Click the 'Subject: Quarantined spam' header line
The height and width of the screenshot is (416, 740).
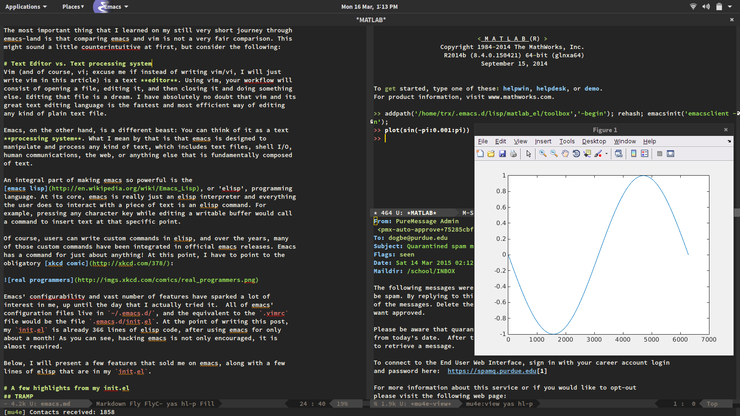[x=424, y=246]
